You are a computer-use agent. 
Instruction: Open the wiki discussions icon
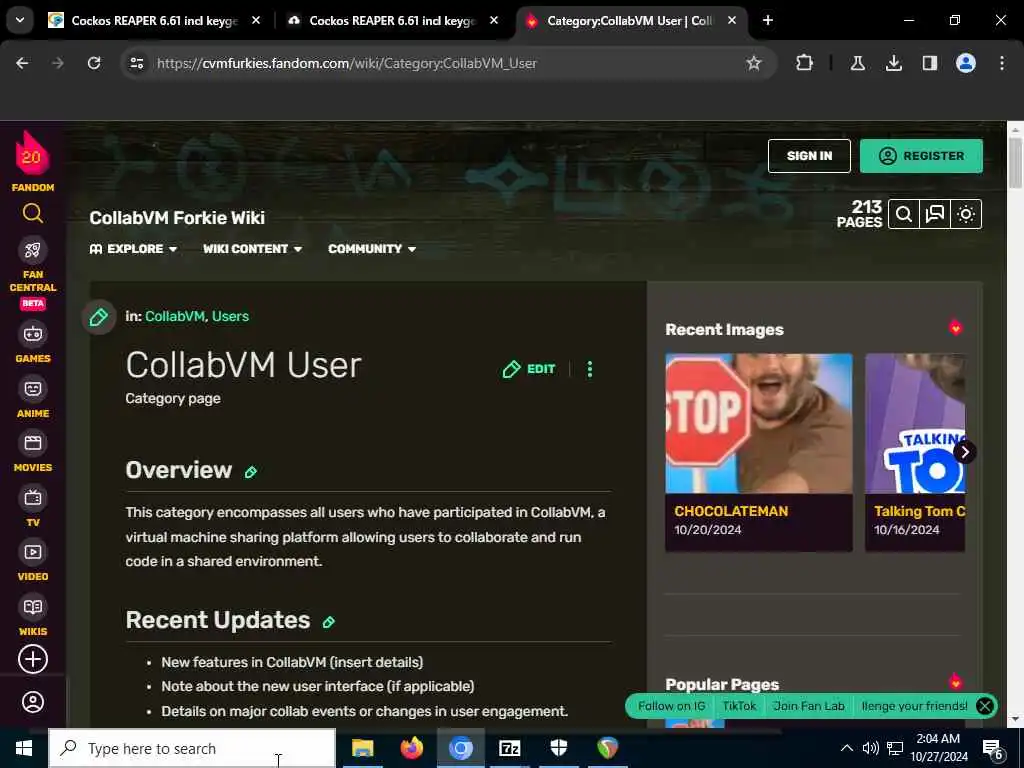pyautogui.click(x=935, y=214)
